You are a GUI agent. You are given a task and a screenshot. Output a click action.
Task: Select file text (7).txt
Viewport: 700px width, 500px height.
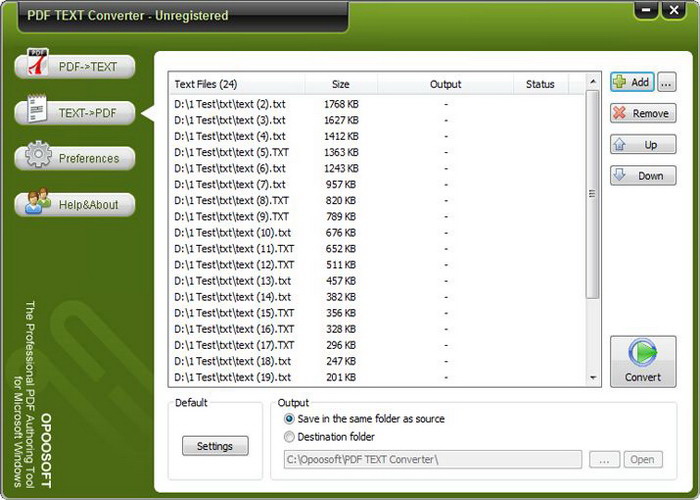pos(377,184)
